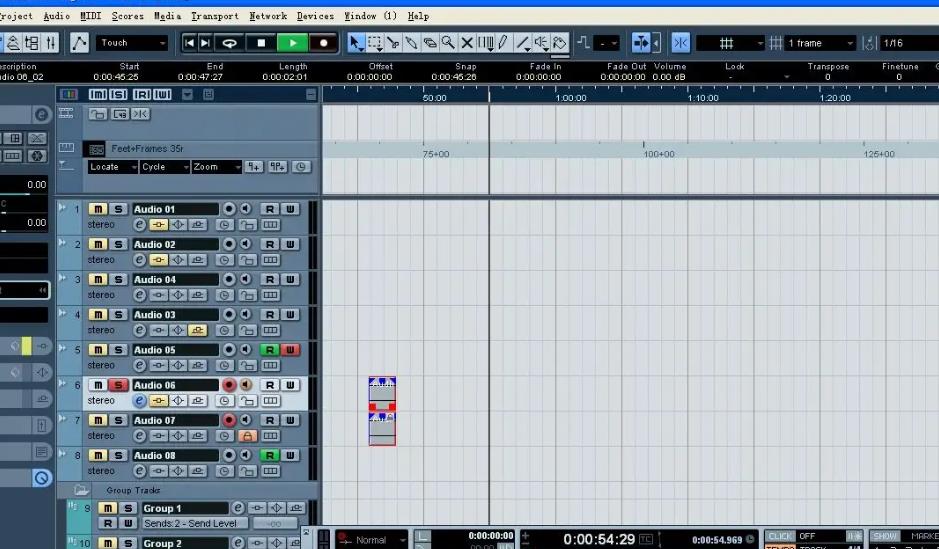This screenshot has height=549, width=939.
Task: Open the Help menu
Action: (x=418, y=16)
